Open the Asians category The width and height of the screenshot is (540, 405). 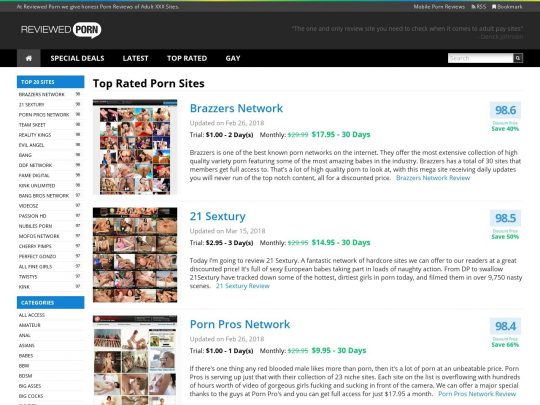(27, 345)
